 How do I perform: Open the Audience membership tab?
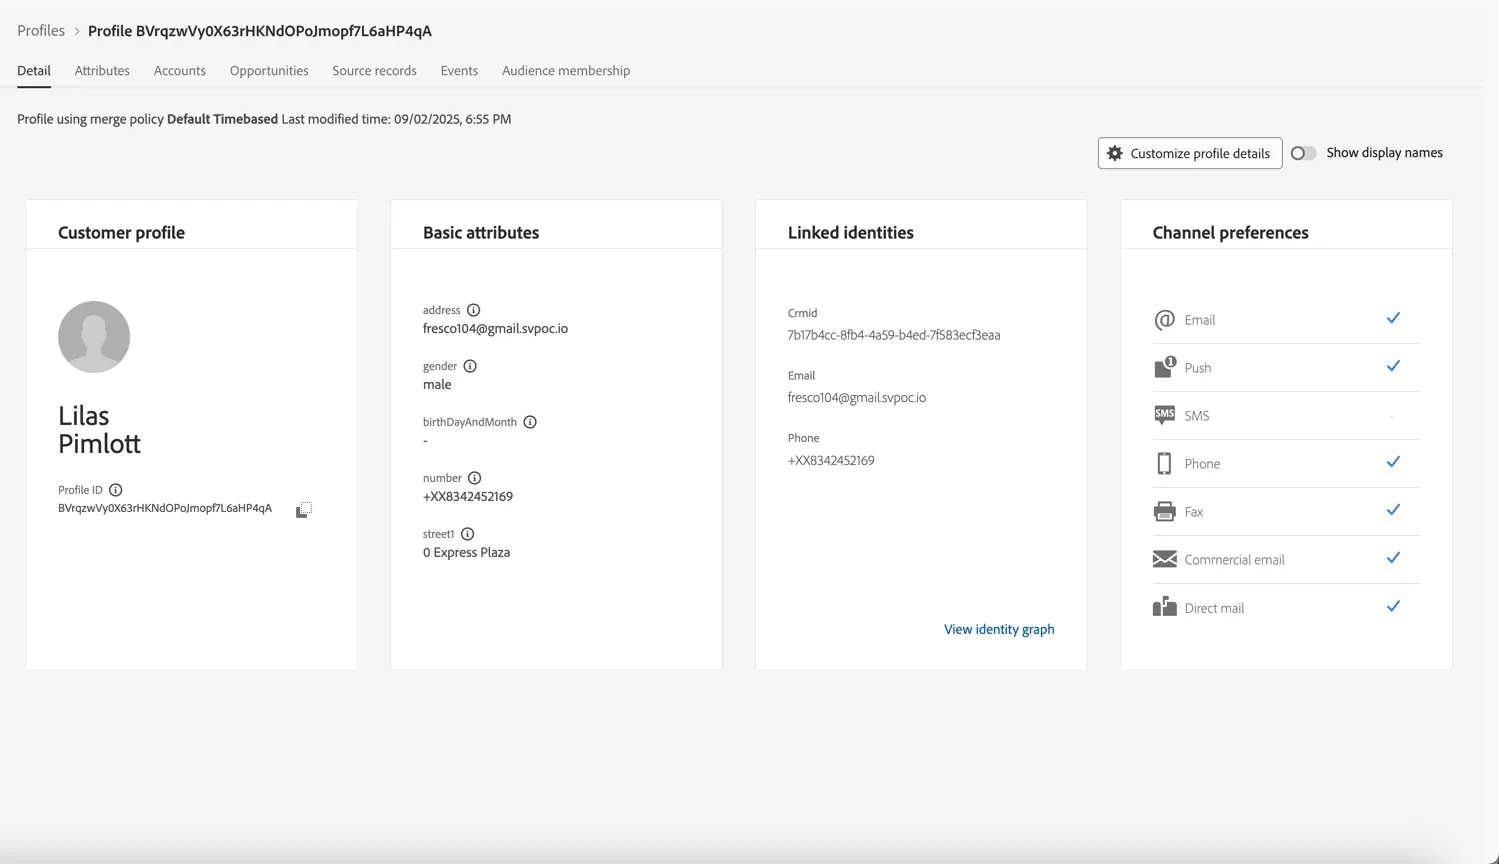tap(566, 71)
